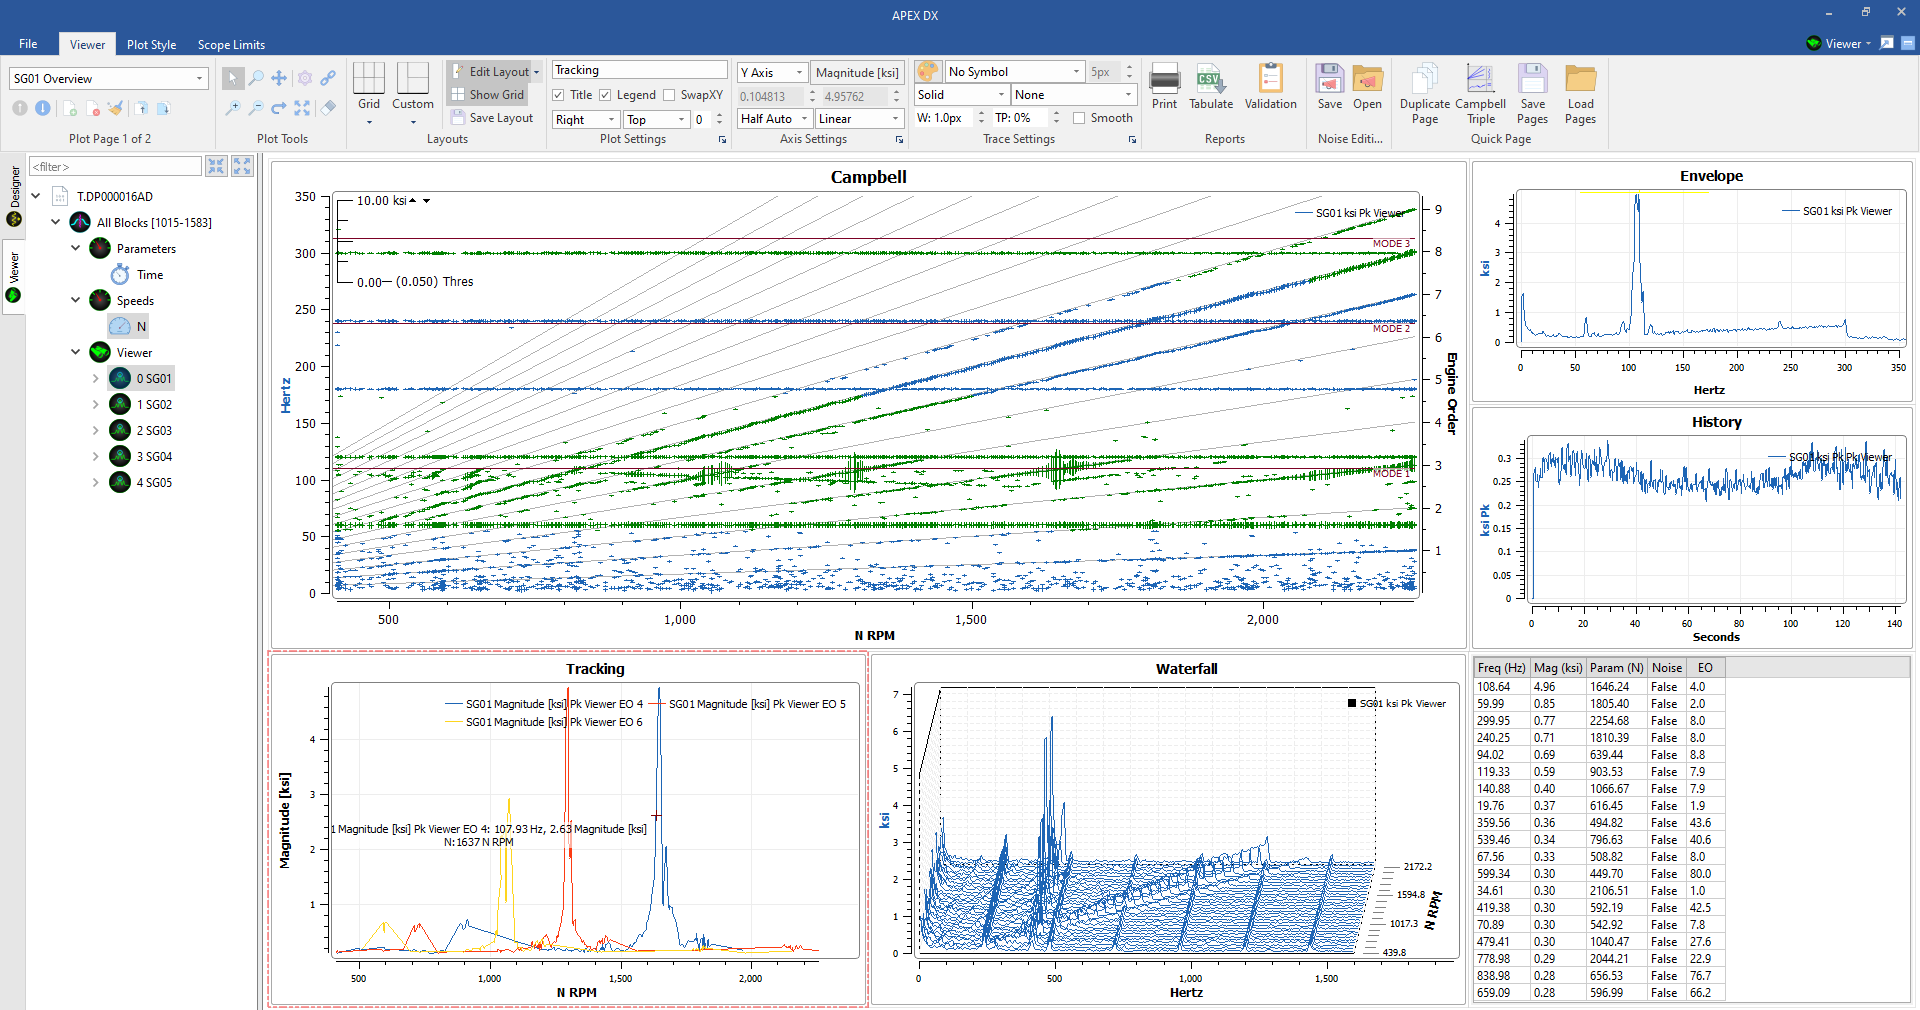Click the redo arrow plot tool
Screen dimensions: 1920x1010
point(279,108)
